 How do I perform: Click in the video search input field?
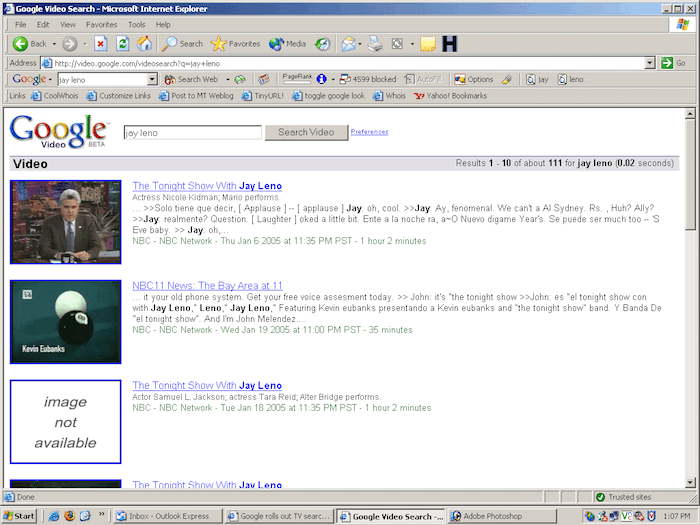(191, 132)
